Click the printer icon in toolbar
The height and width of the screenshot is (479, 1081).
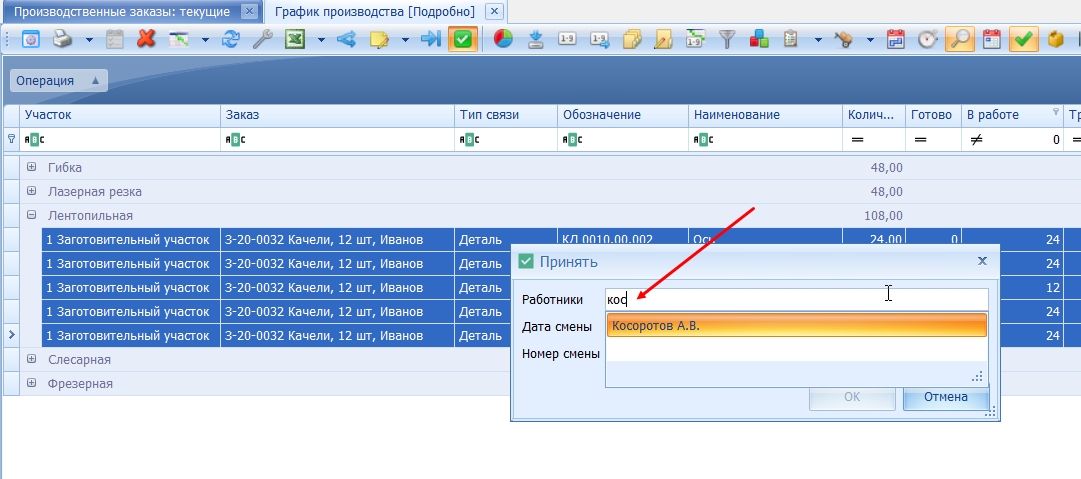63,39
